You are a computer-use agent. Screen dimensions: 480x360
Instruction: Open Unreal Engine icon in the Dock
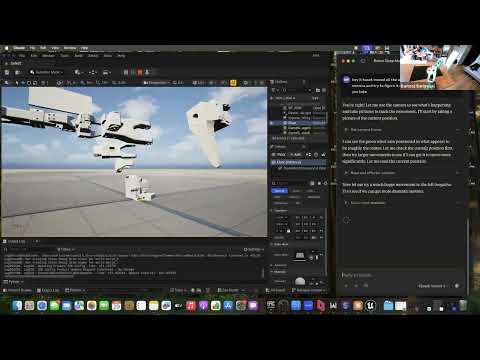tap(370, 305)
